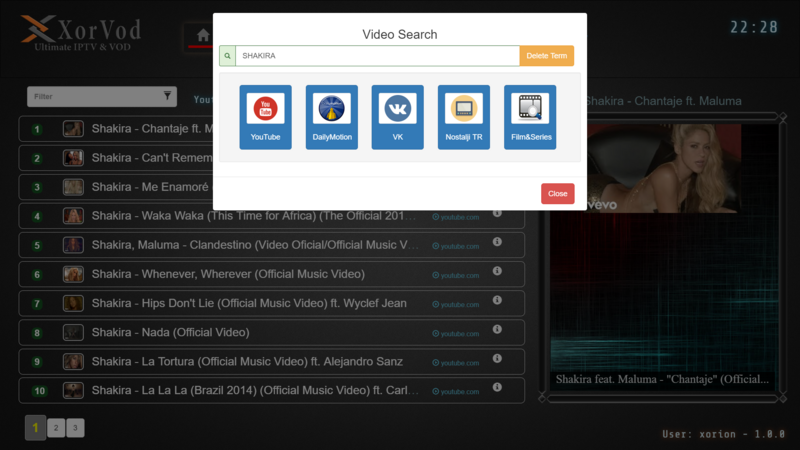
Task: Clear search with Delete Term button
Action: pos(546,56)
